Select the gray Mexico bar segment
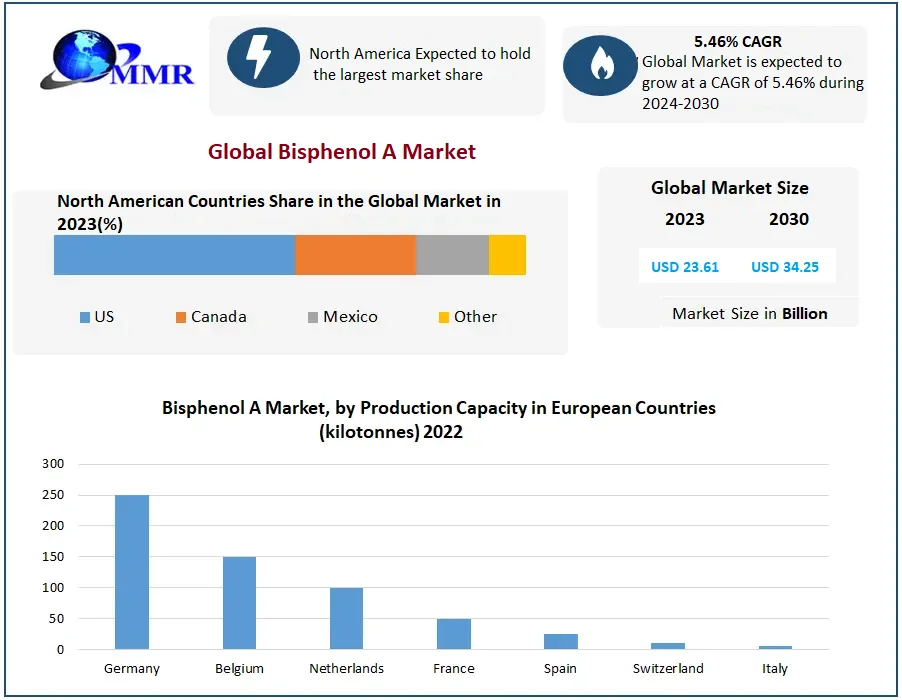Viewport: 902px width, 700px height. point(452,255)
